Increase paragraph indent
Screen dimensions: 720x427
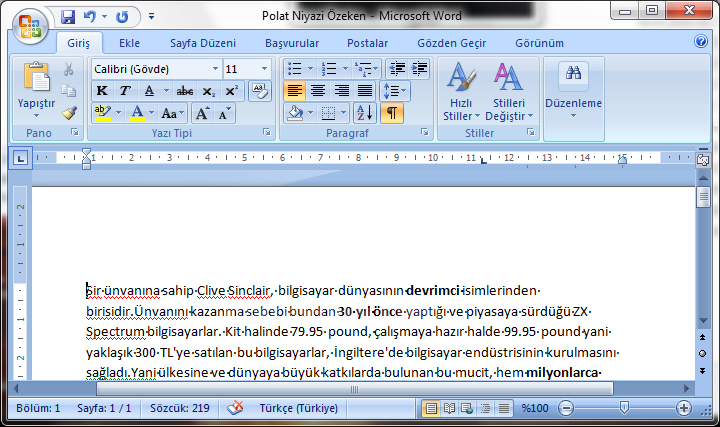pyautogui.click(x=419, y=69)
